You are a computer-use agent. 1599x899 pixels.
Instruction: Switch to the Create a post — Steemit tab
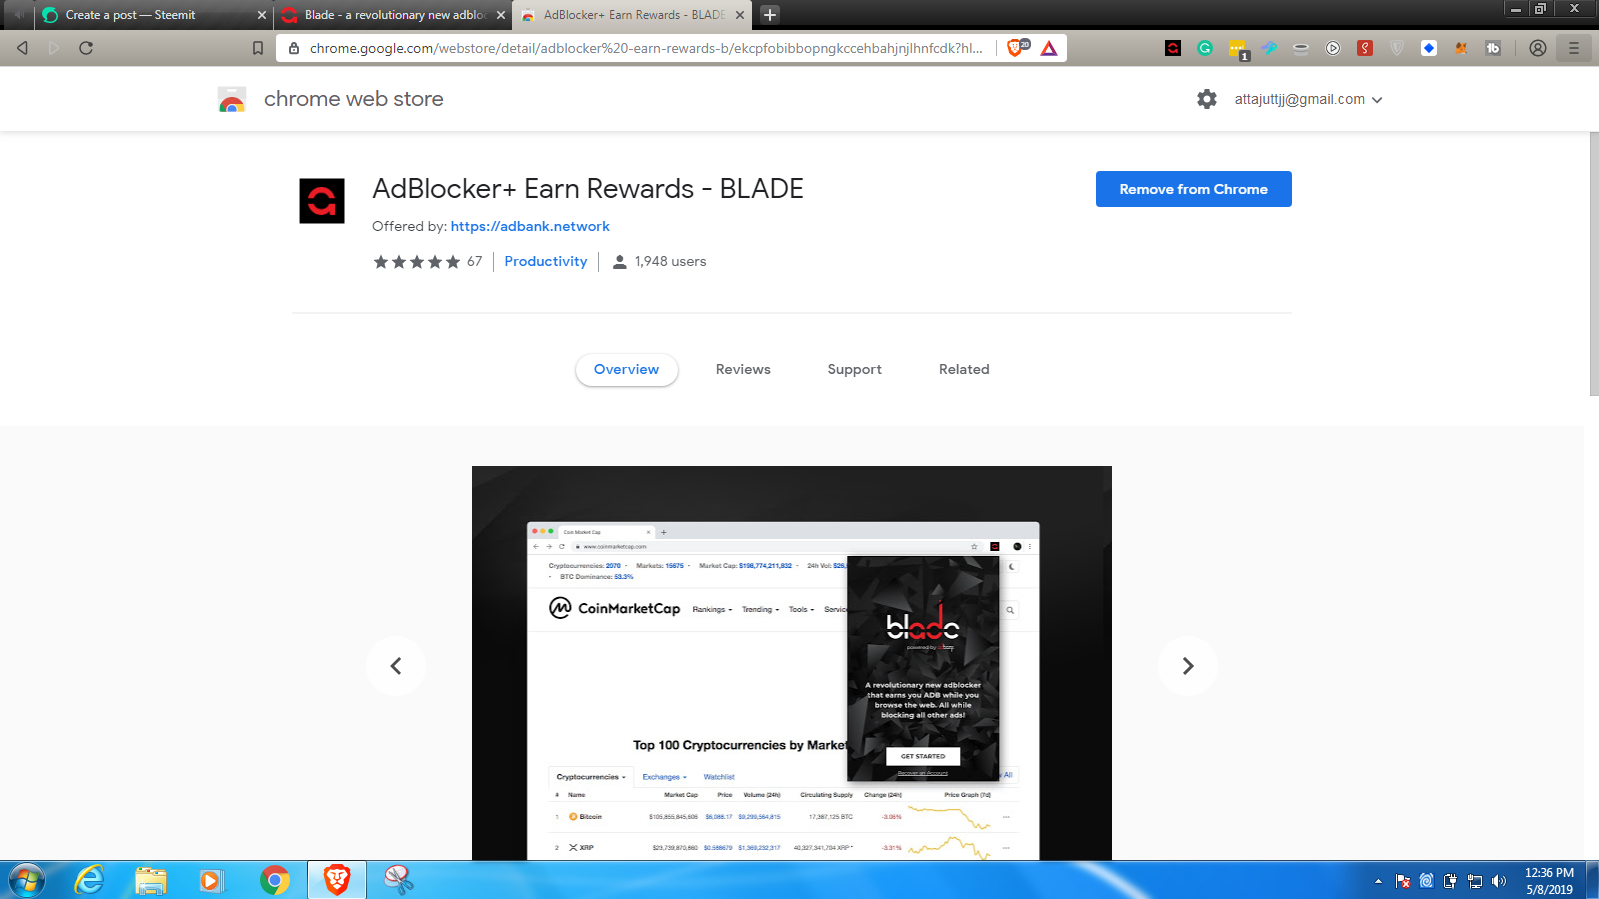coord(153,15)
